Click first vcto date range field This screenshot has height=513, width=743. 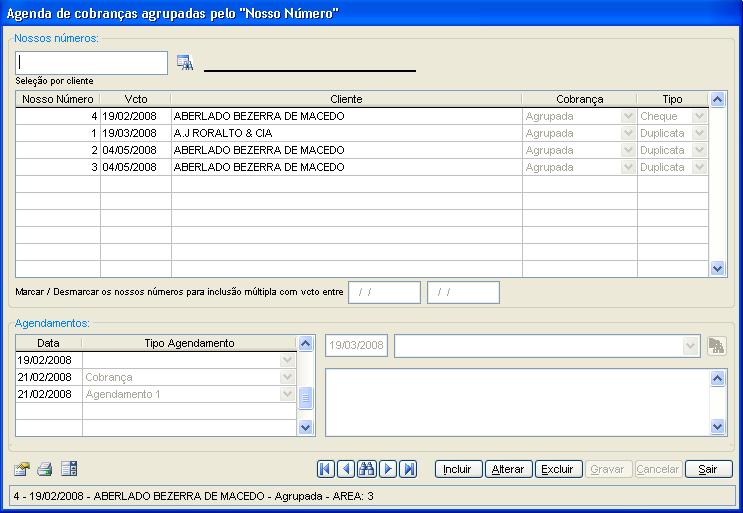point(384,292)
